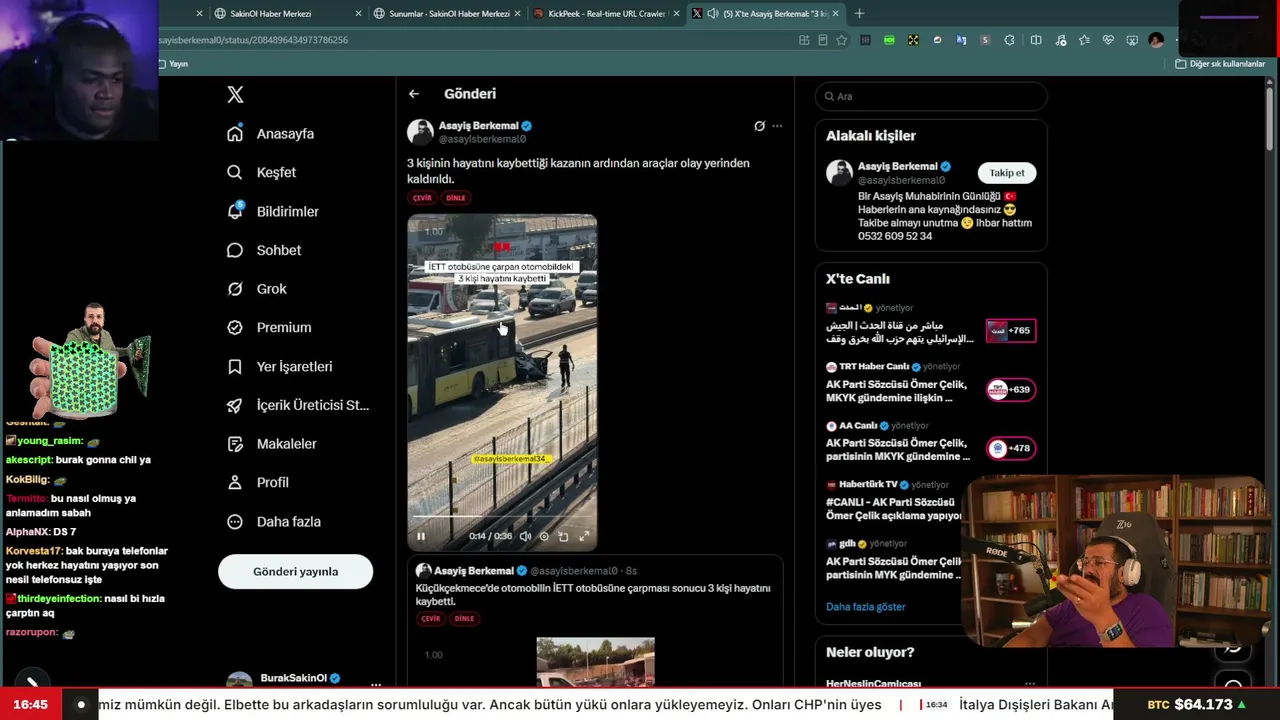Expand the Daha fazla menu
Viewport: 1280px width, 720px height.
pos(274,521)
